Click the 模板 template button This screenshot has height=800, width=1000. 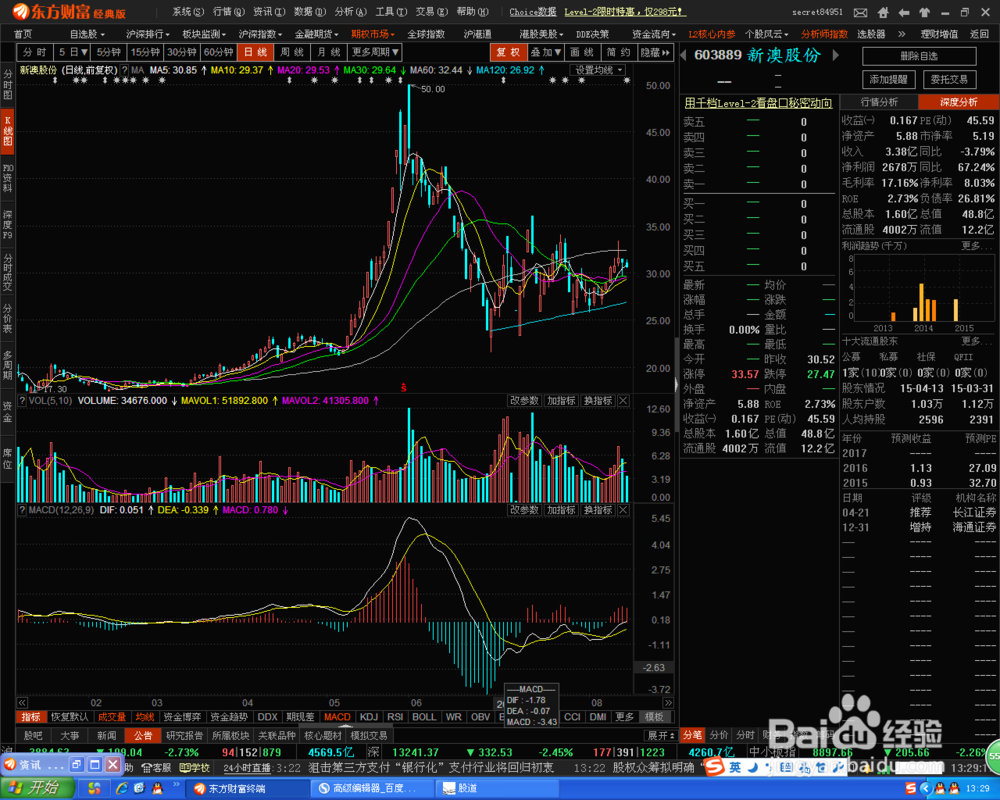pos(654,717)
